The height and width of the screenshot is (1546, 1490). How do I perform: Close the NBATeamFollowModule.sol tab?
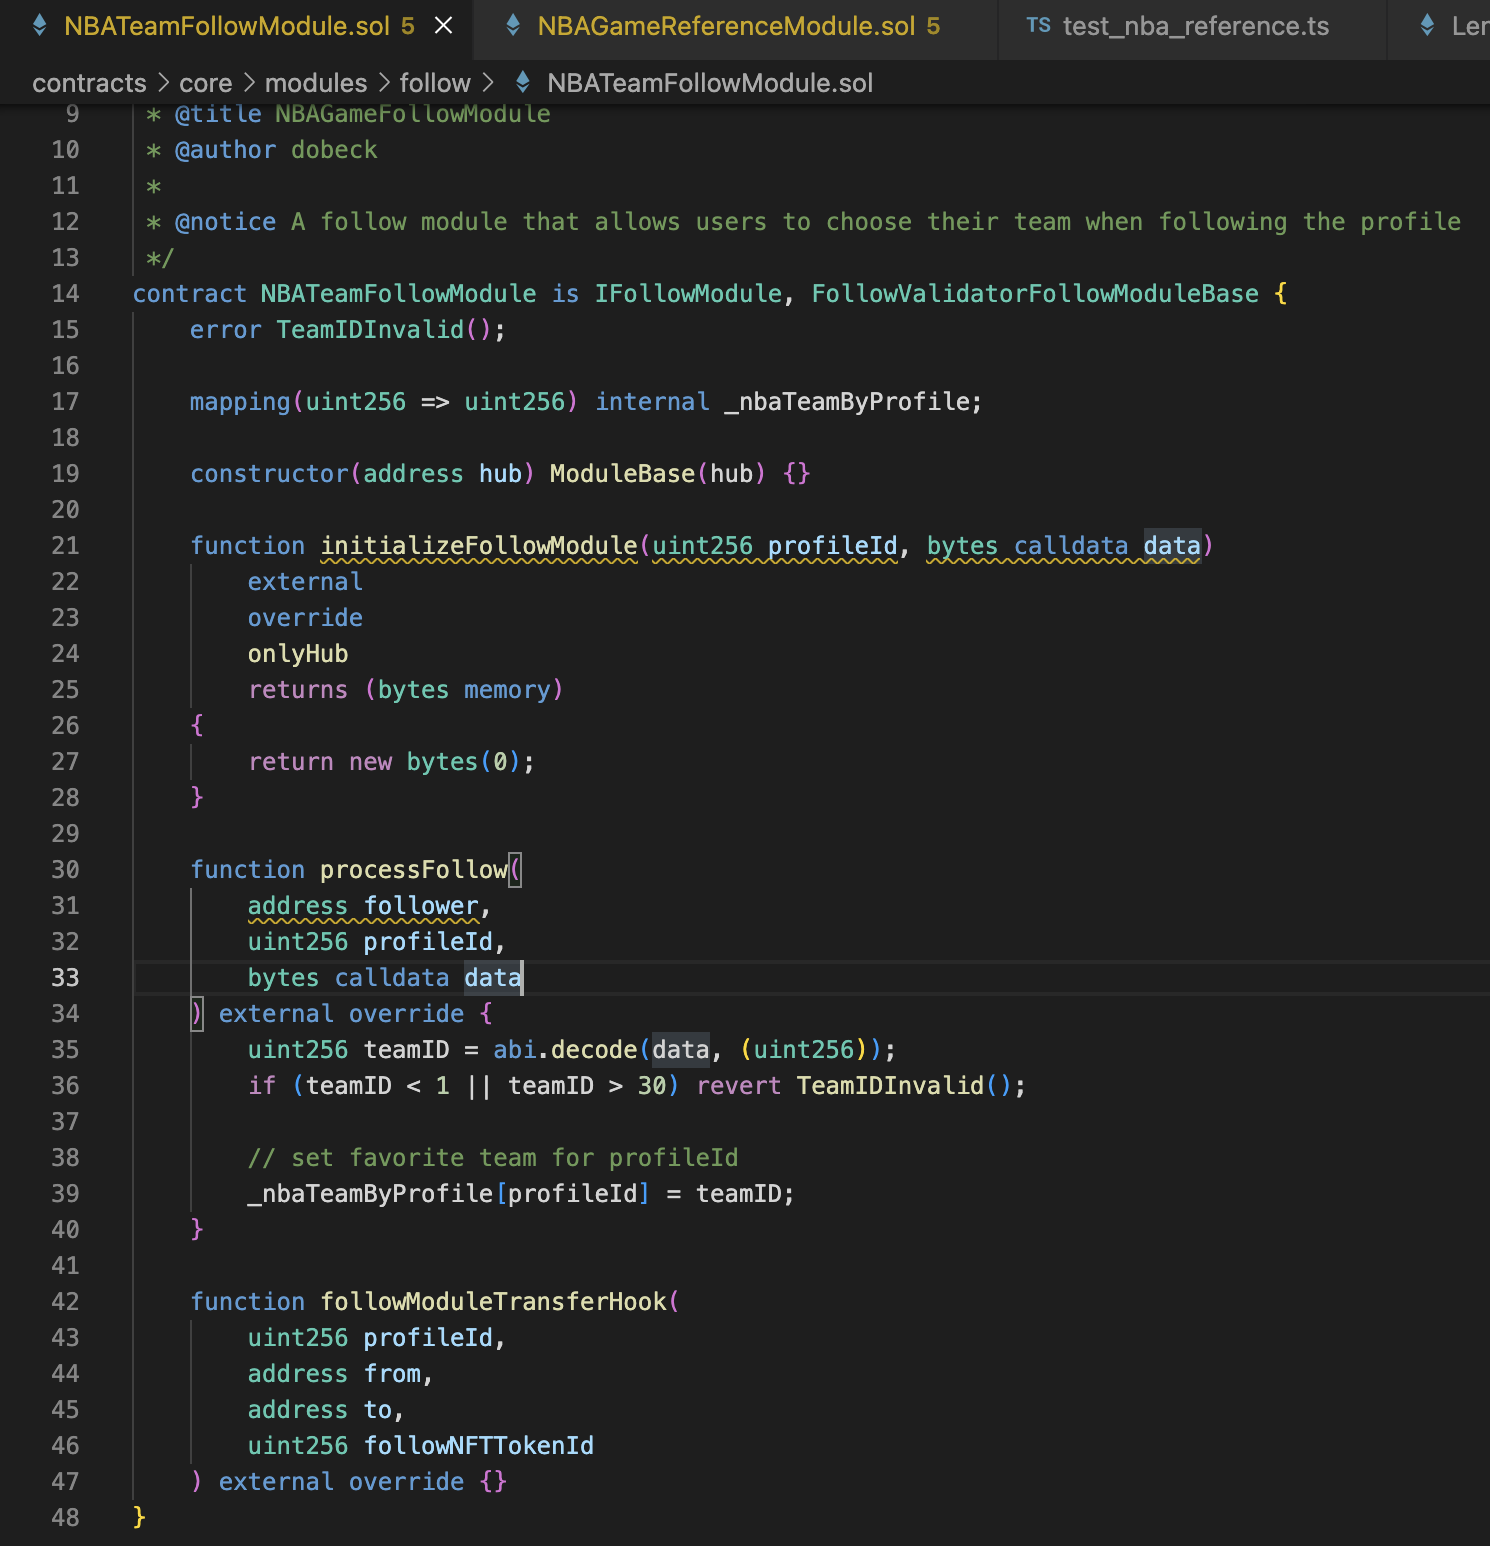pos(444,26)
